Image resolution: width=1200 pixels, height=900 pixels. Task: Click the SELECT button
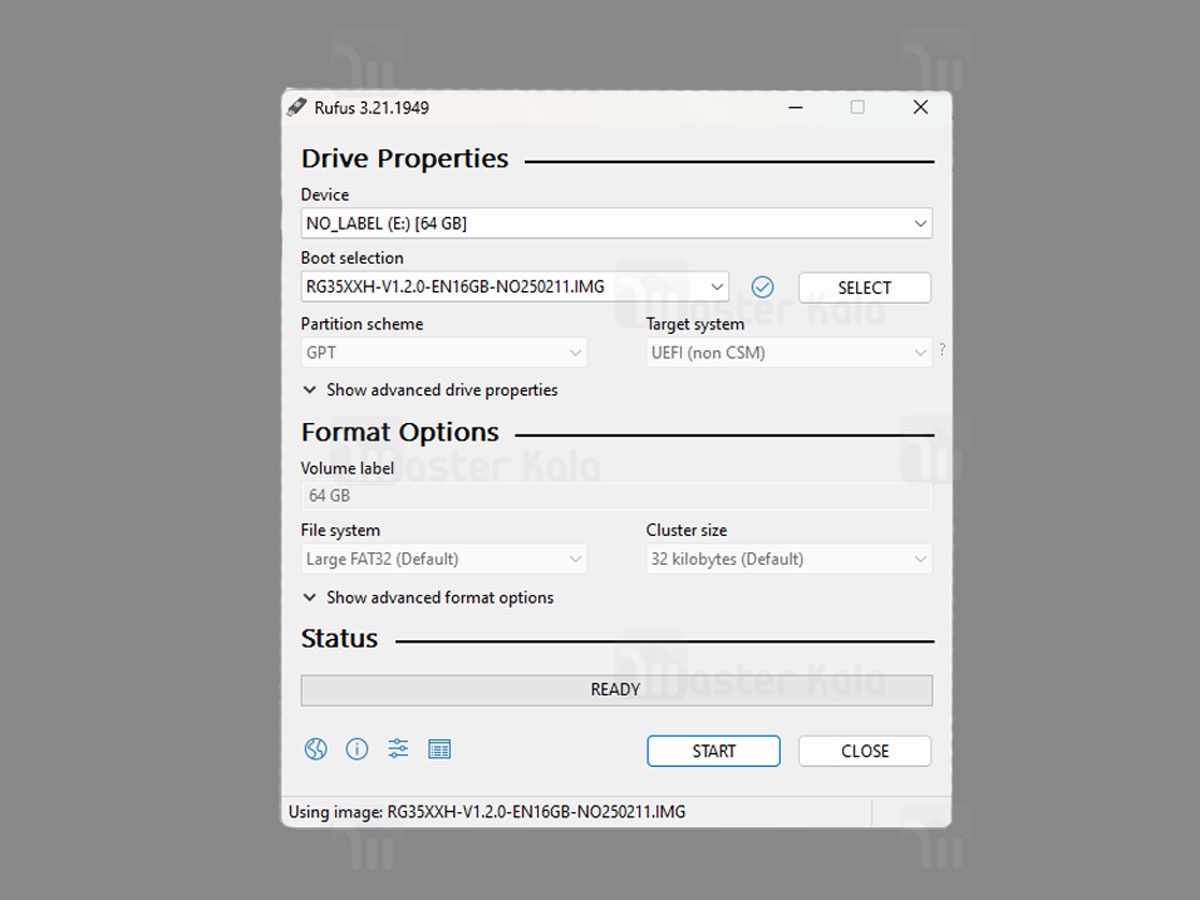pyautogui.click(x=865, y=288)
